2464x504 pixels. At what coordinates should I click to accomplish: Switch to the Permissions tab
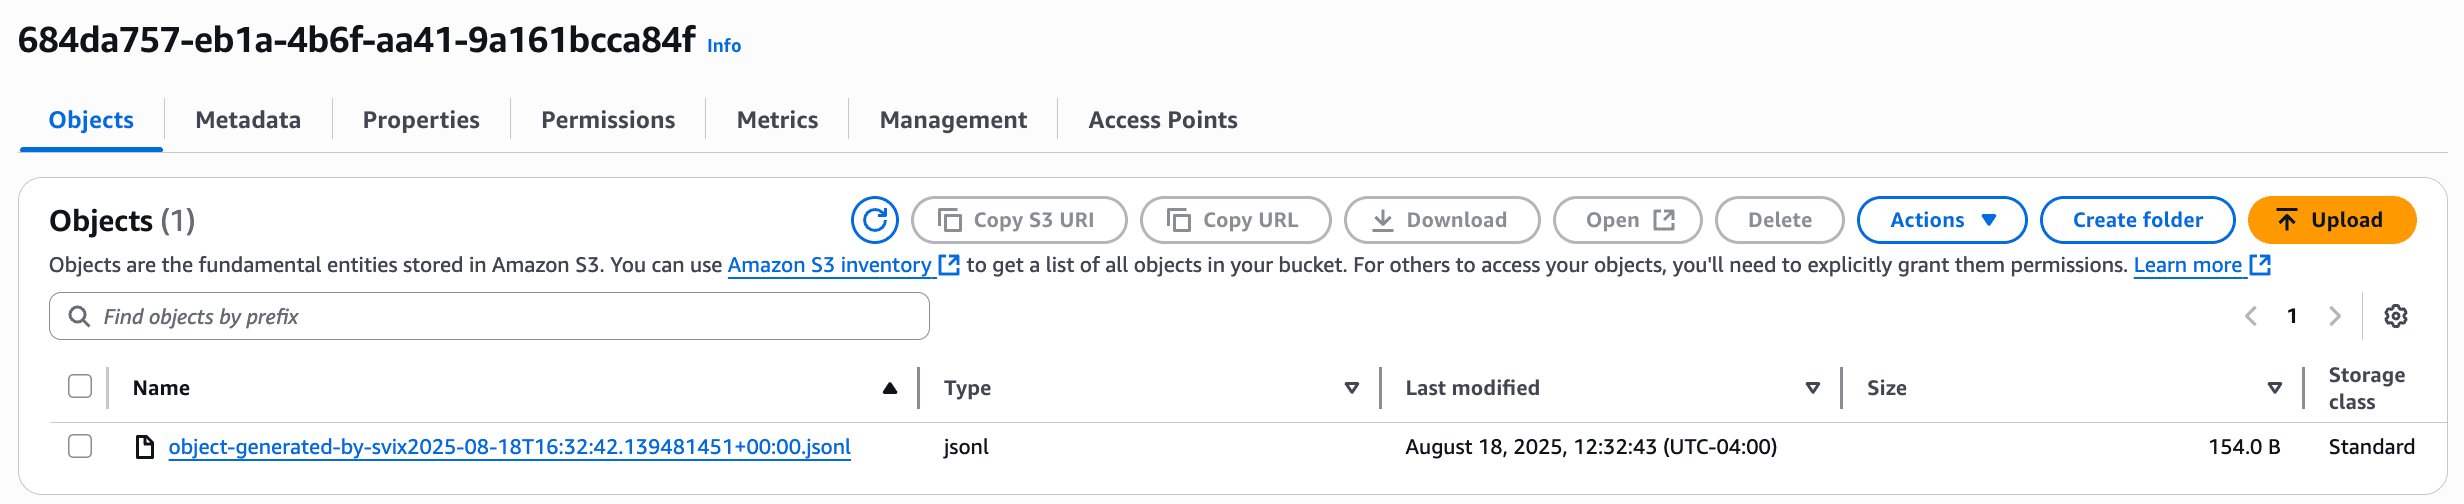608,120
